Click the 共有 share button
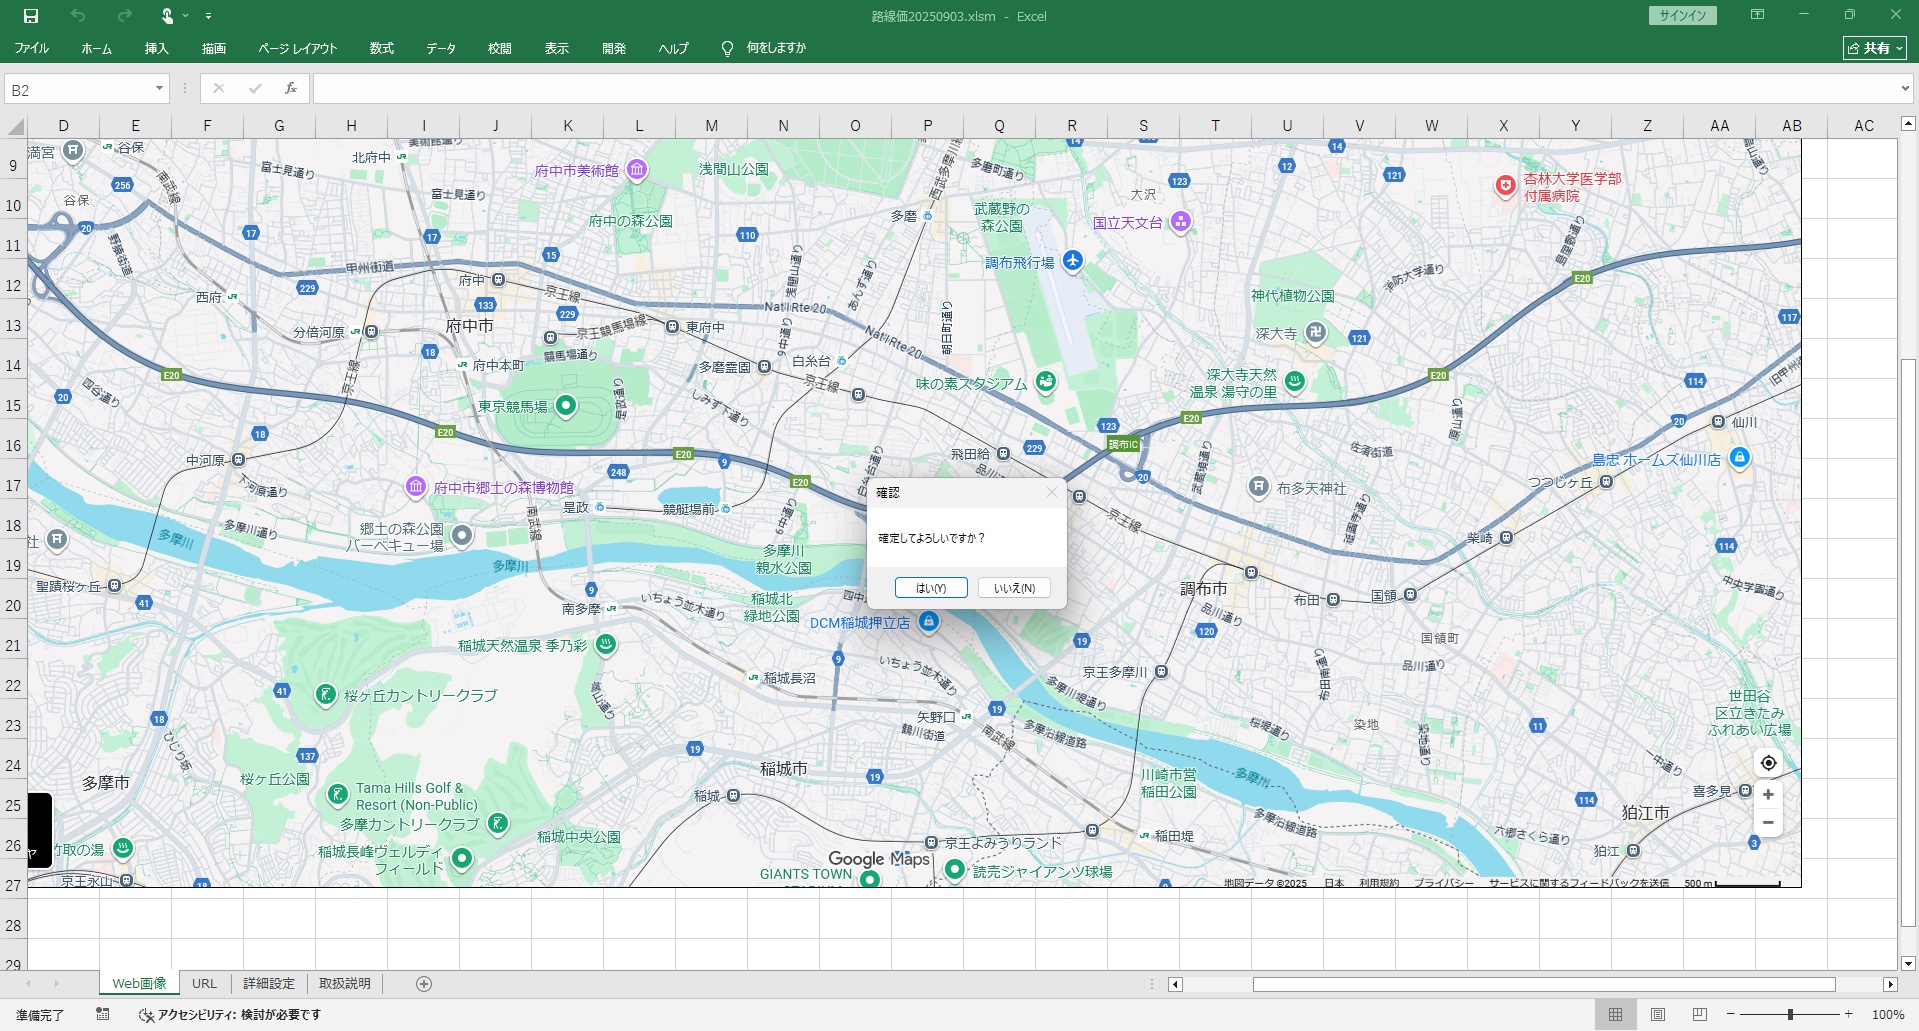Screen dimensions: 1919x1031 (x=1875, y=48)
